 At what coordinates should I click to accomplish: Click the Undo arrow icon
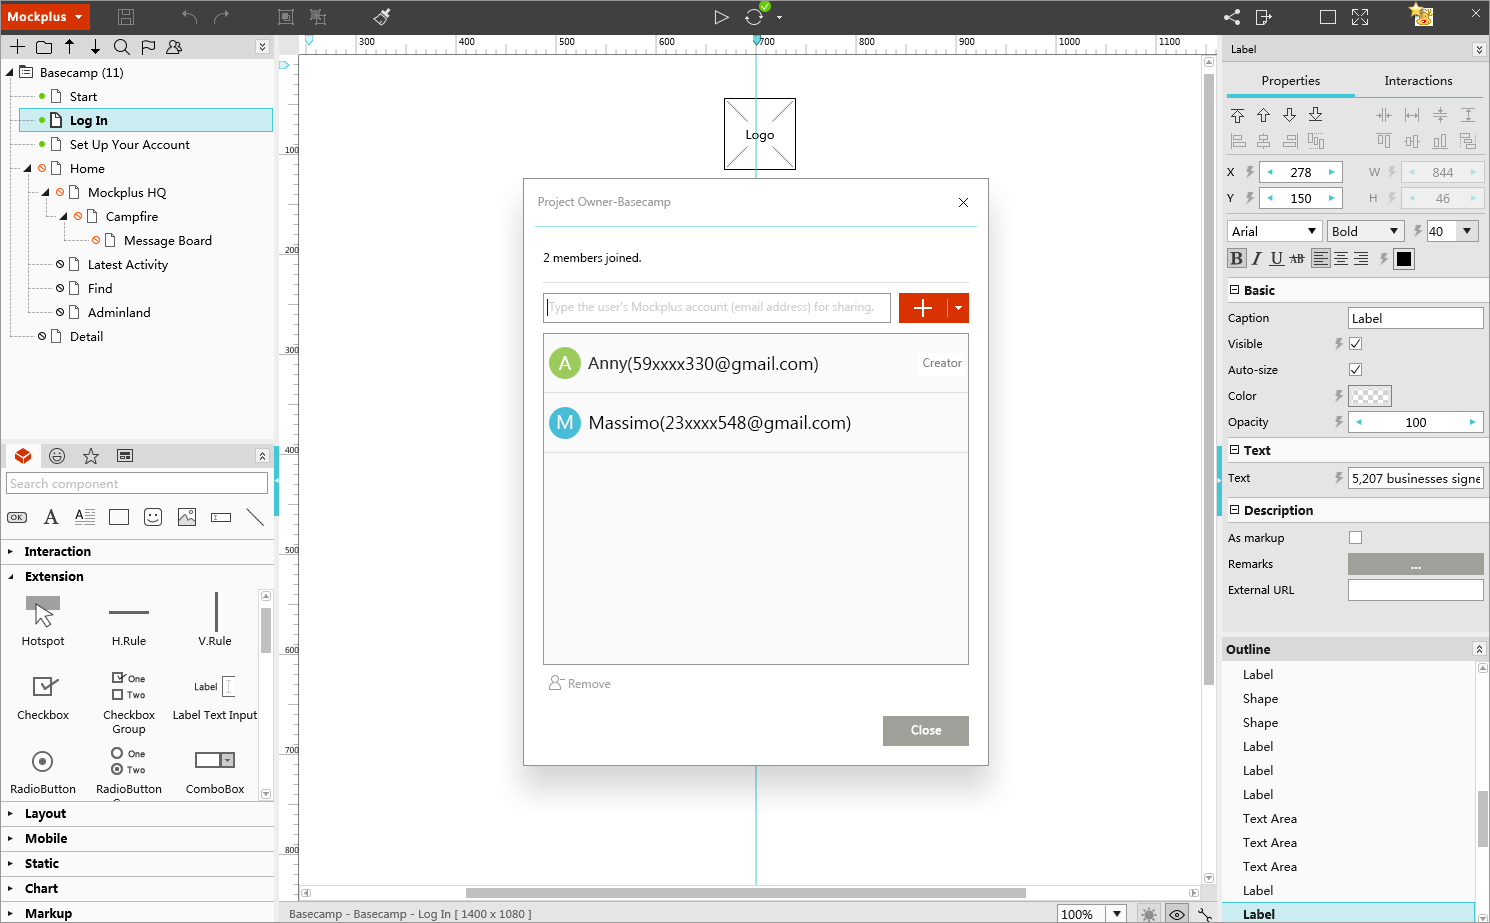tap(190, 17)
